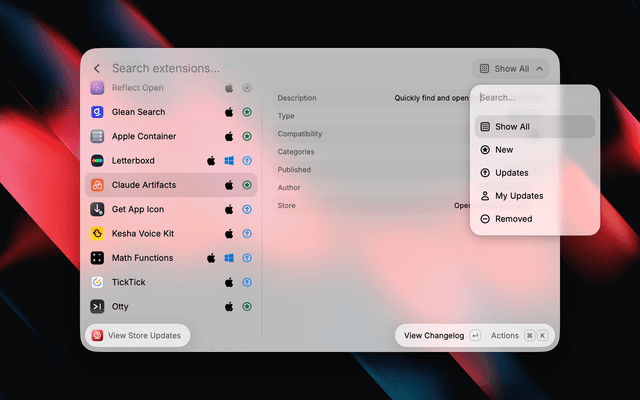The width and height of the screenshot is (640, 400).
Task: Select the TickTick extension row
Action: (x=171, y=282)
